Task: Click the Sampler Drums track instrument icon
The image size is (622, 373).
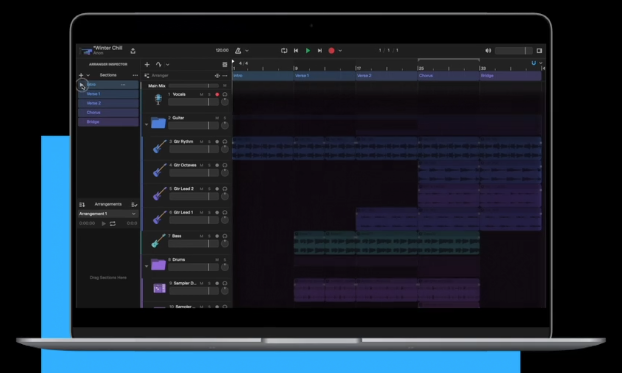Action: tap(159, 288)
